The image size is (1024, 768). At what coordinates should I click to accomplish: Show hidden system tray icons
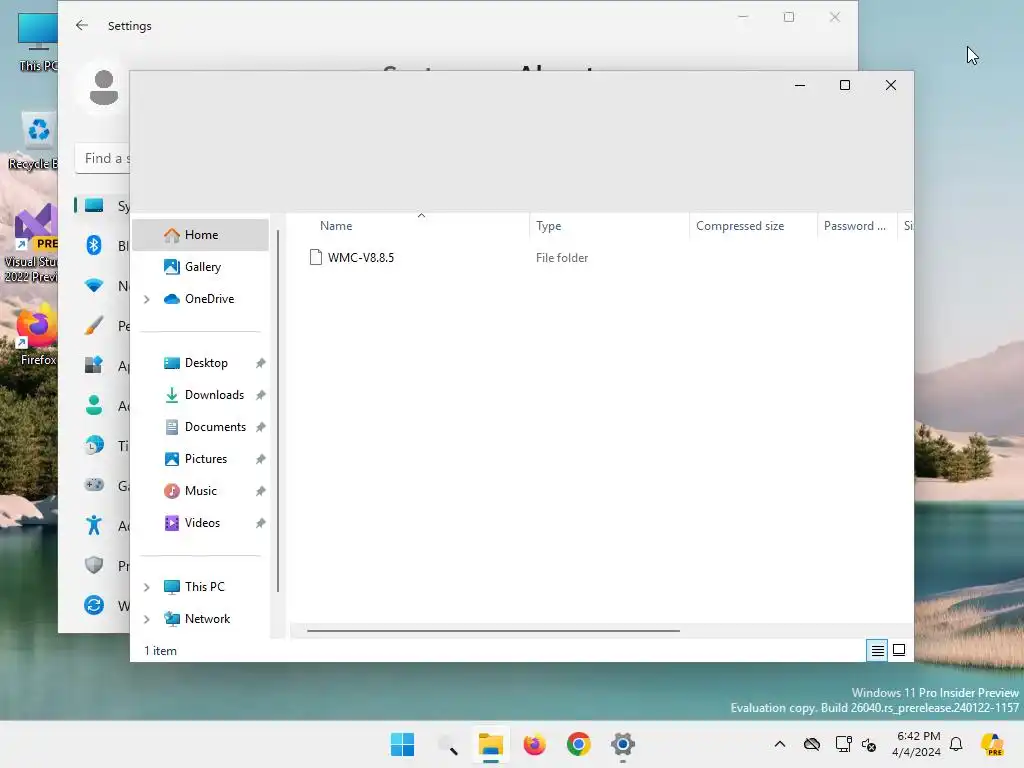click(780, 744)
